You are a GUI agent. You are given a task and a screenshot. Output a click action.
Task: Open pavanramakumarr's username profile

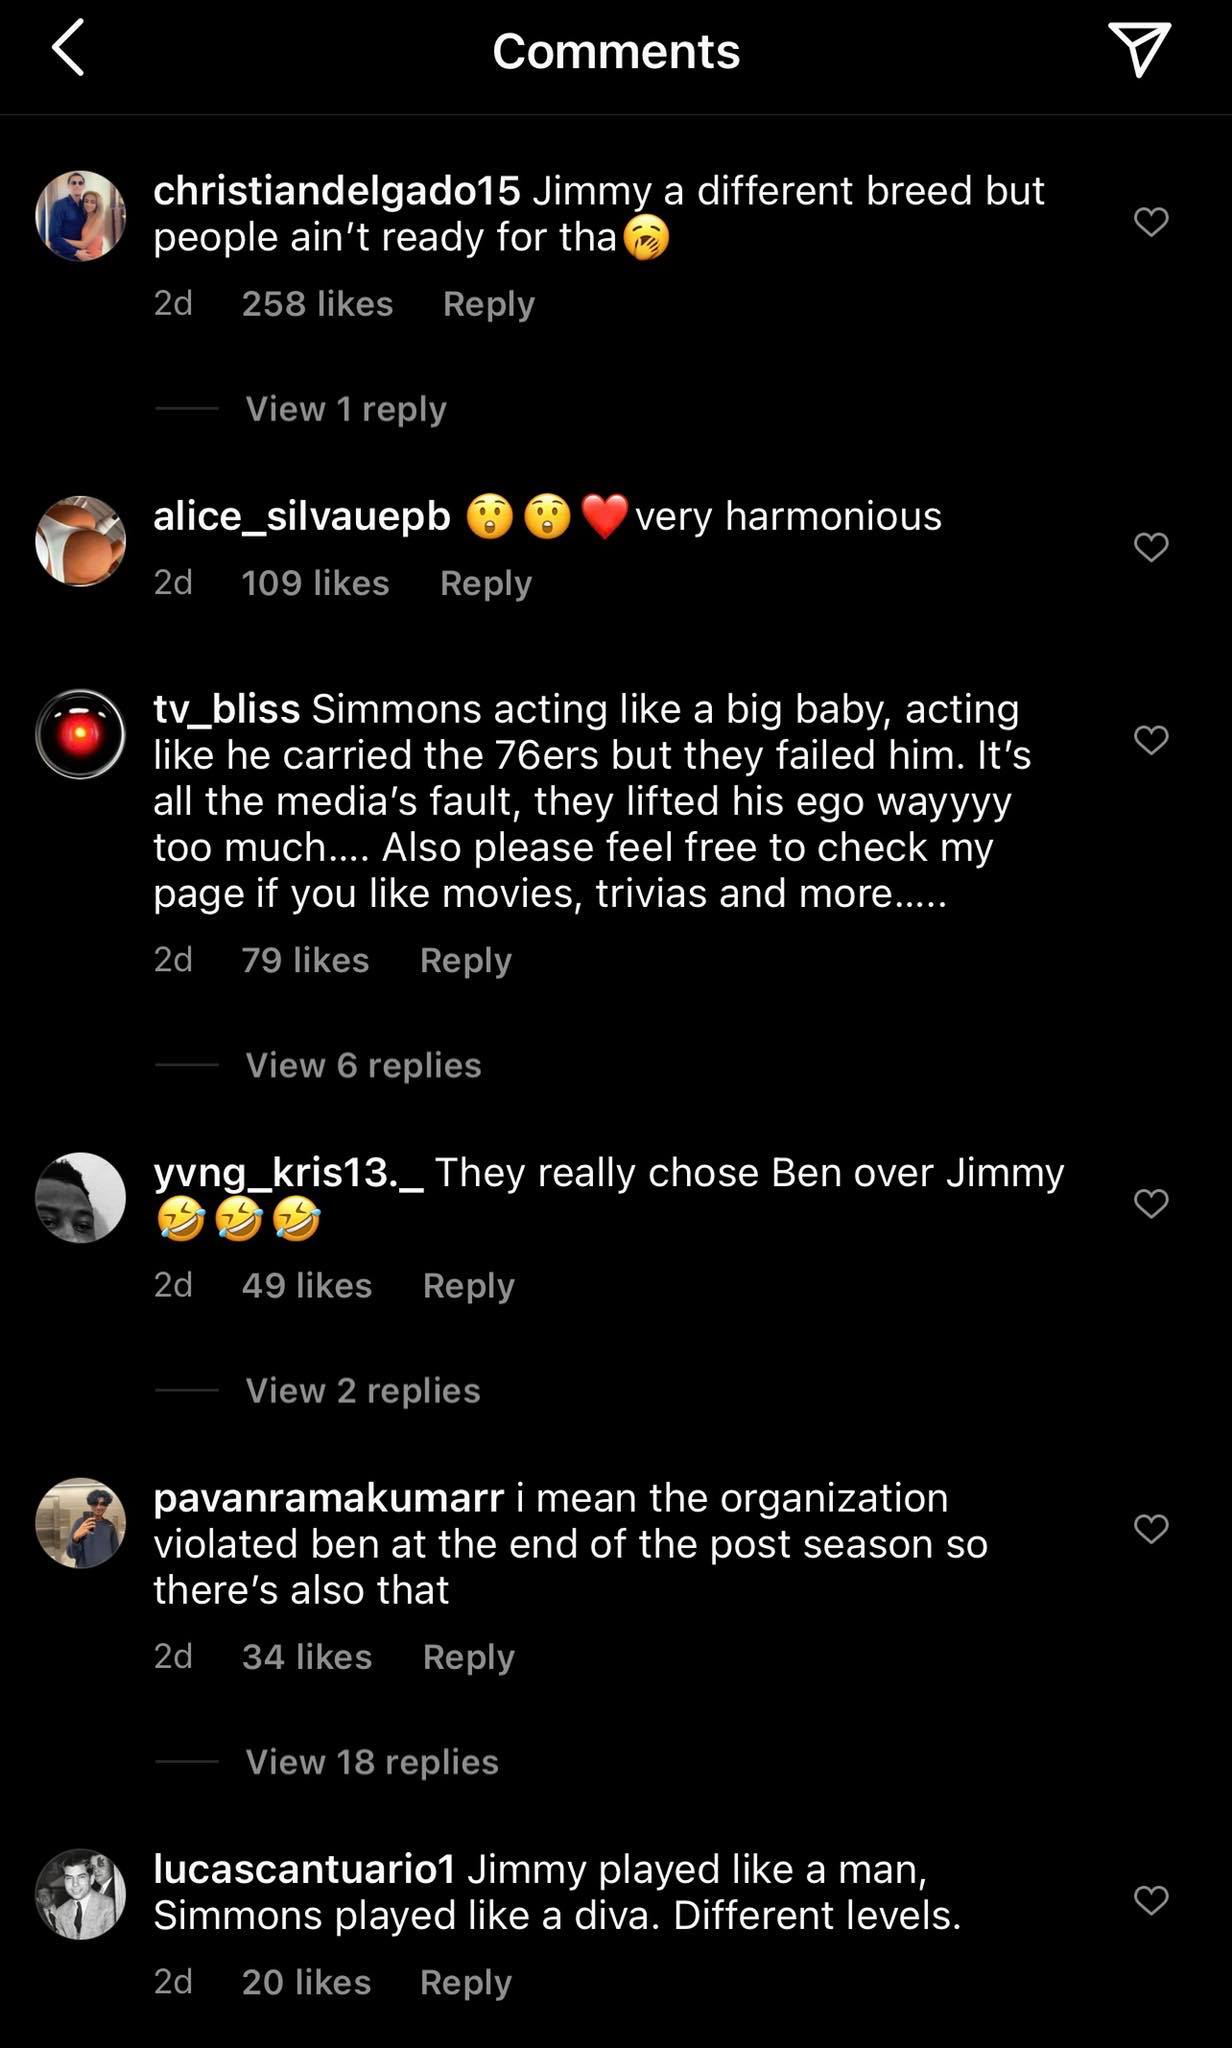330,1497
